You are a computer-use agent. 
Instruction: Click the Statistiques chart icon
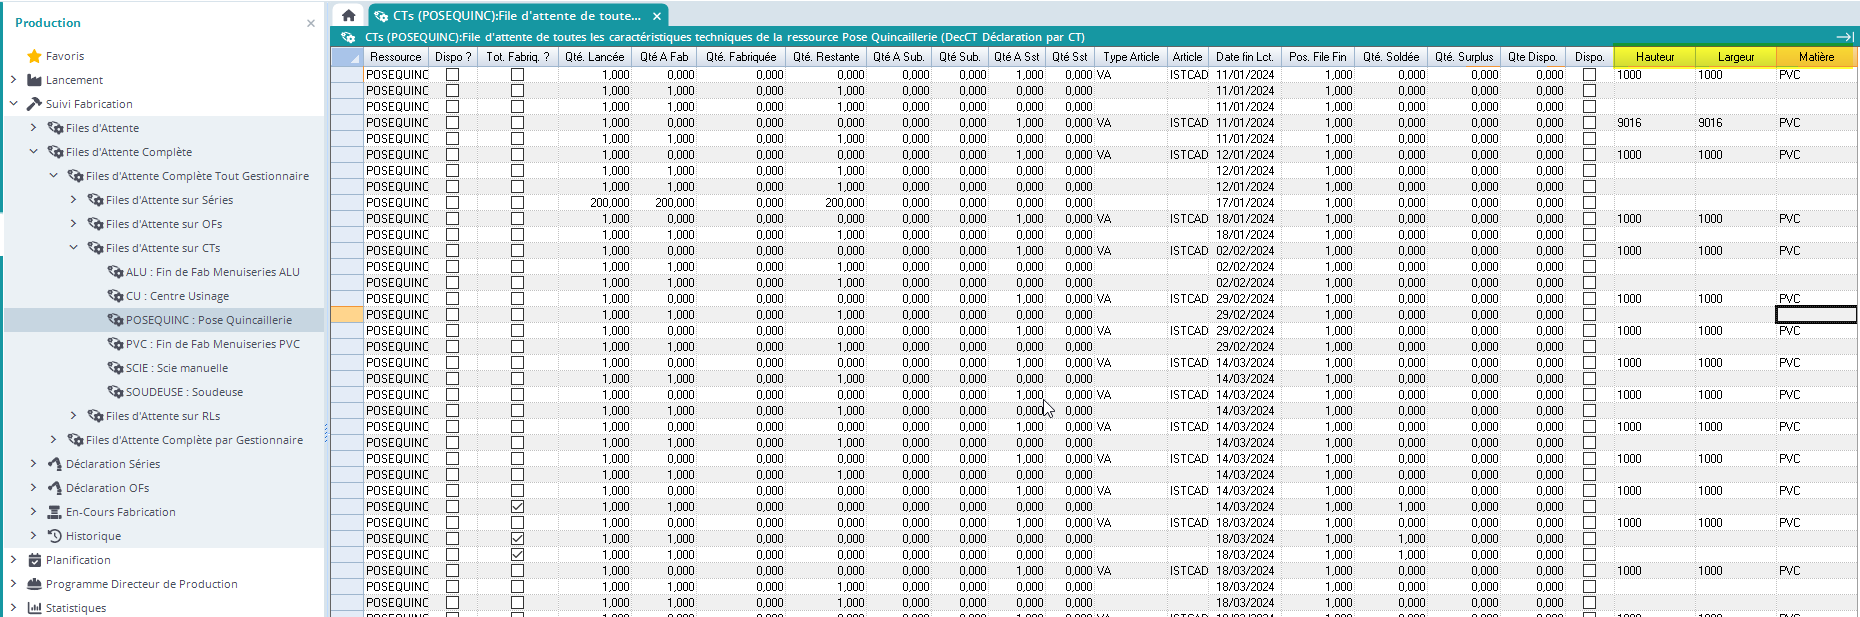[x=35, y=608]
